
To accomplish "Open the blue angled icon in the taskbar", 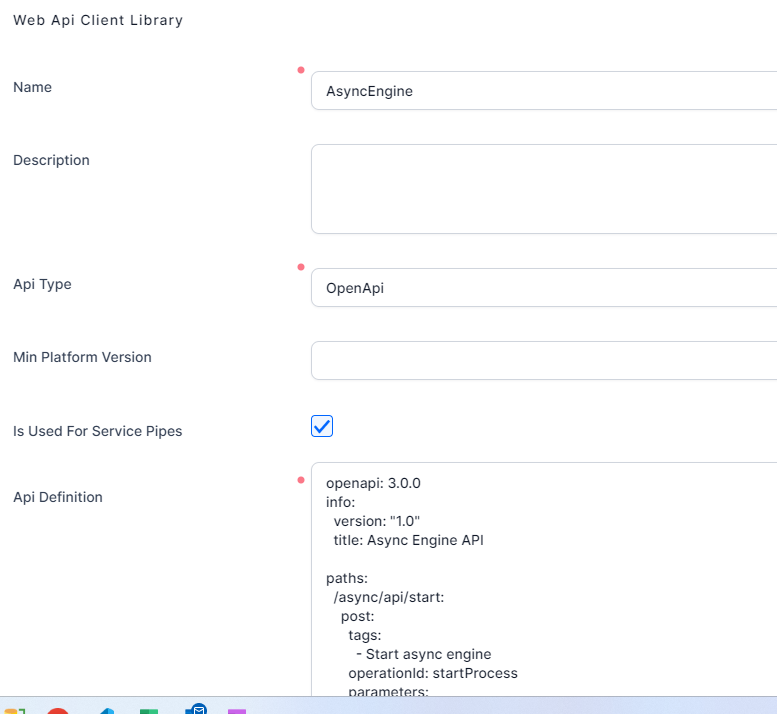I will click(x=105, y=710).
